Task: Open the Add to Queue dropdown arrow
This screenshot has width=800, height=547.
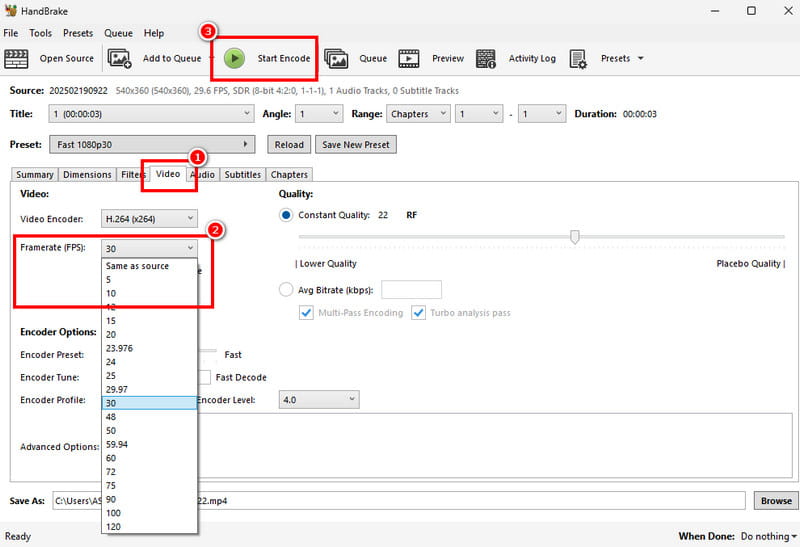Action: click(212, 58)
